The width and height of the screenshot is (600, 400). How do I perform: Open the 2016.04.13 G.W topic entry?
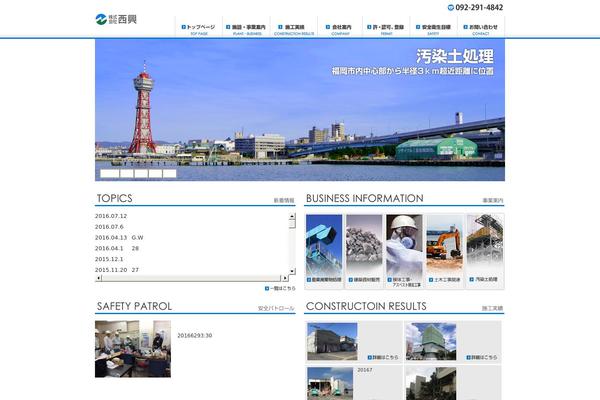[x=119, y=237]
